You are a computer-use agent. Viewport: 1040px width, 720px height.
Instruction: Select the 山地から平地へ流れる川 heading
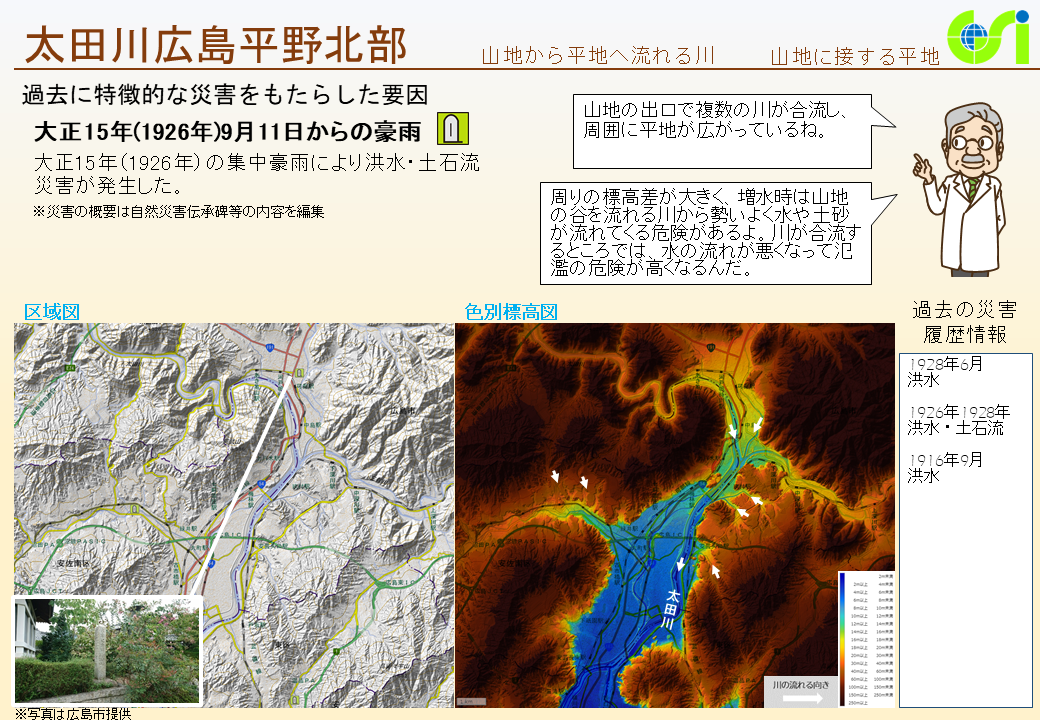click(x=598, y=56)
